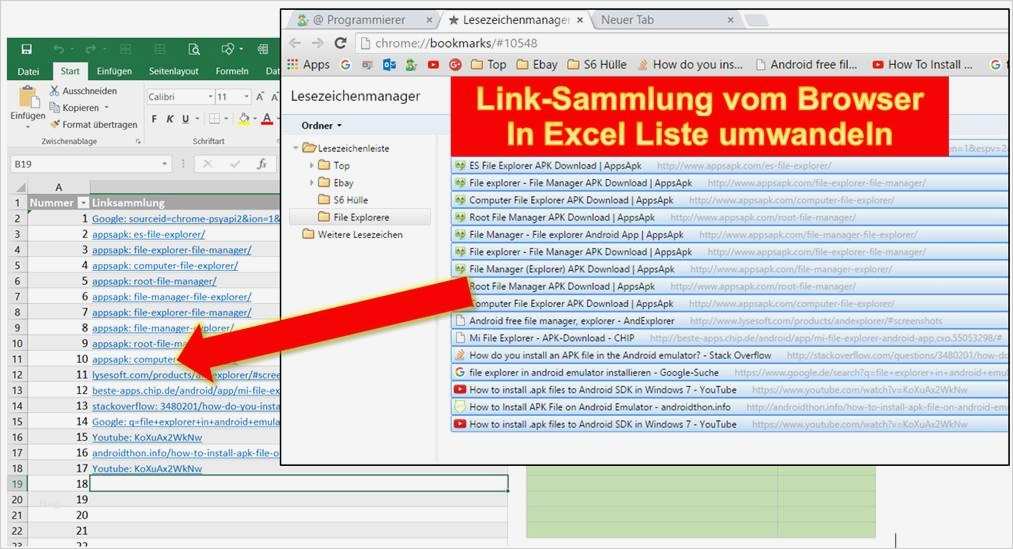Click the Undo arrow in Excel

tap(58, 49)
